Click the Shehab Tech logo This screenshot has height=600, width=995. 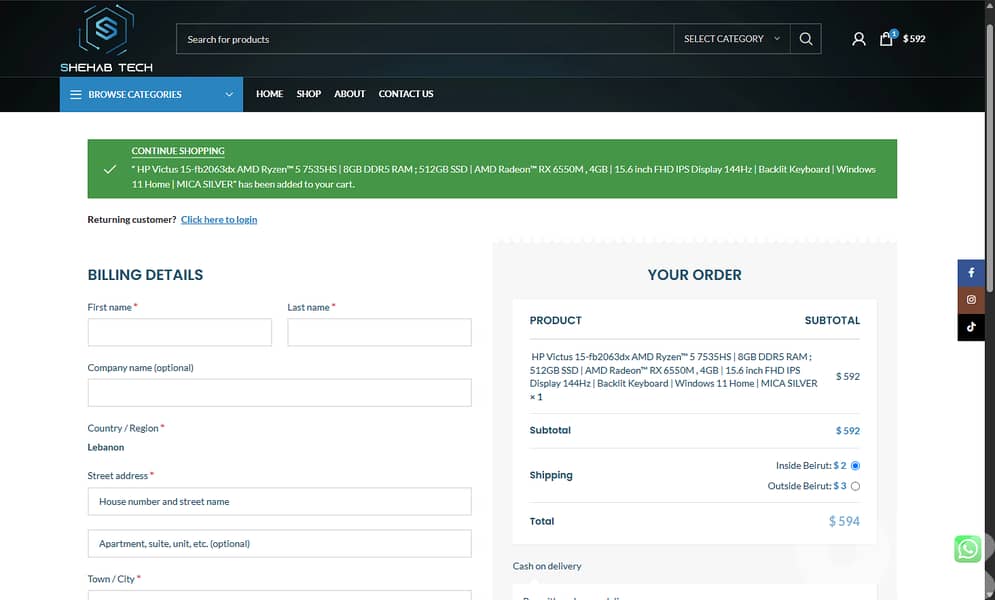pyautogui.click(x=106, y=39)
